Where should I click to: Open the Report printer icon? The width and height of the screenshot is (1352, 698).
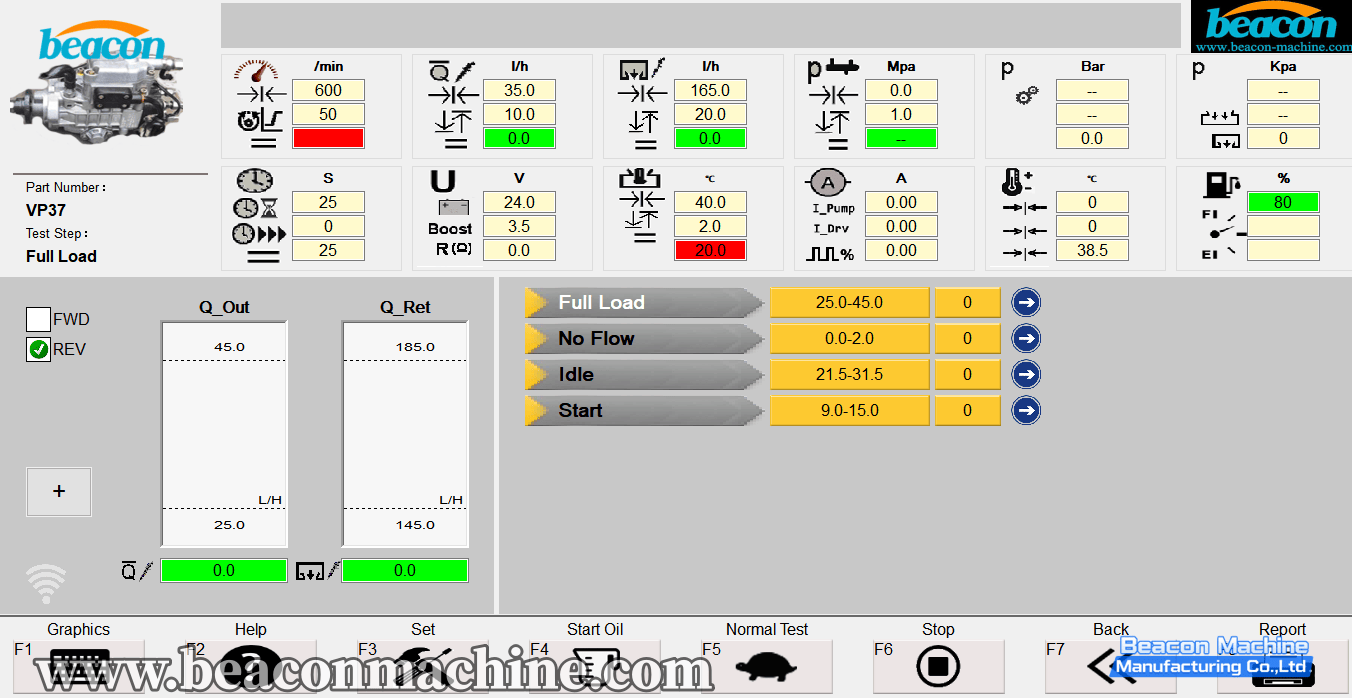1282,665
